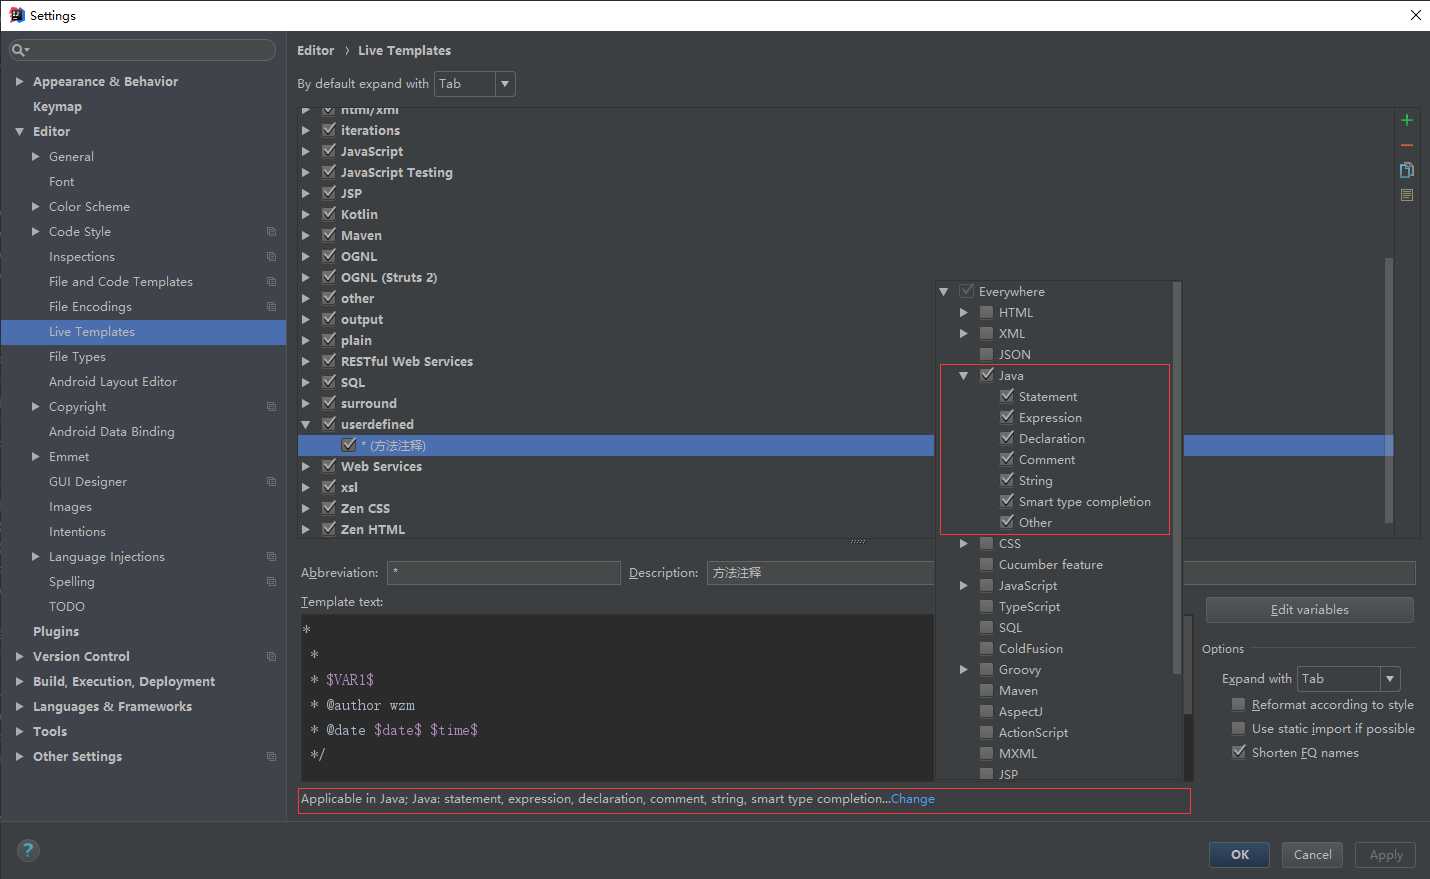Click project-level icon beside Code Style
This screenshot has width=1430, height=879.
tap(271, 232)
